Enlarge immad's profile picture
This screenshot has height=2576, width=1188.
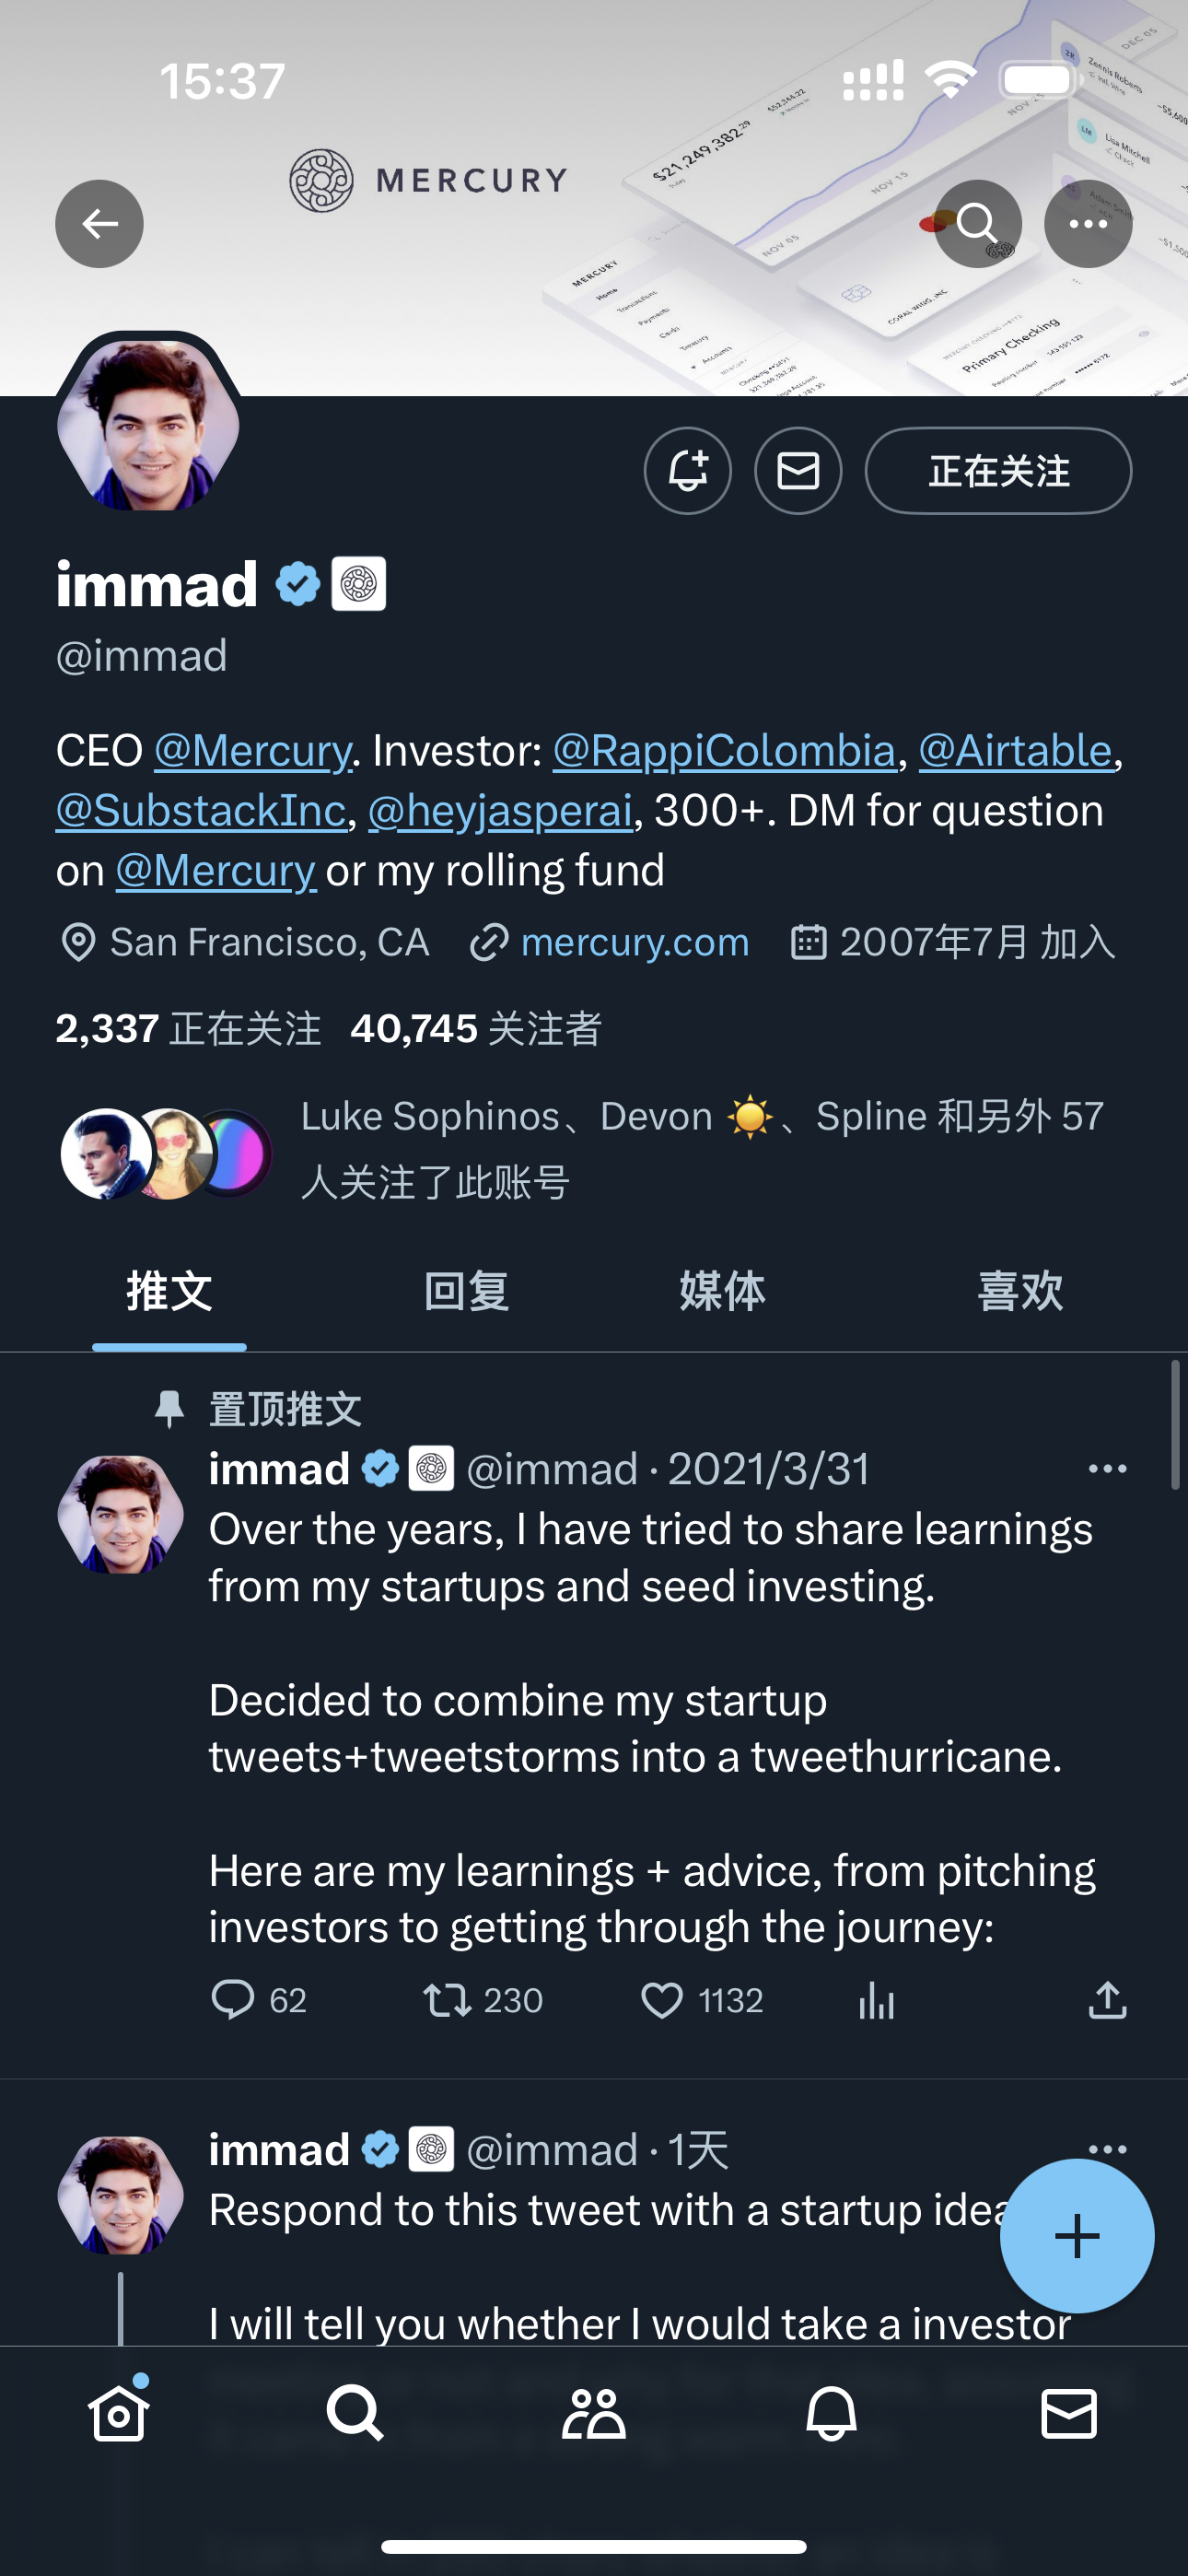(x=148, y=424)
